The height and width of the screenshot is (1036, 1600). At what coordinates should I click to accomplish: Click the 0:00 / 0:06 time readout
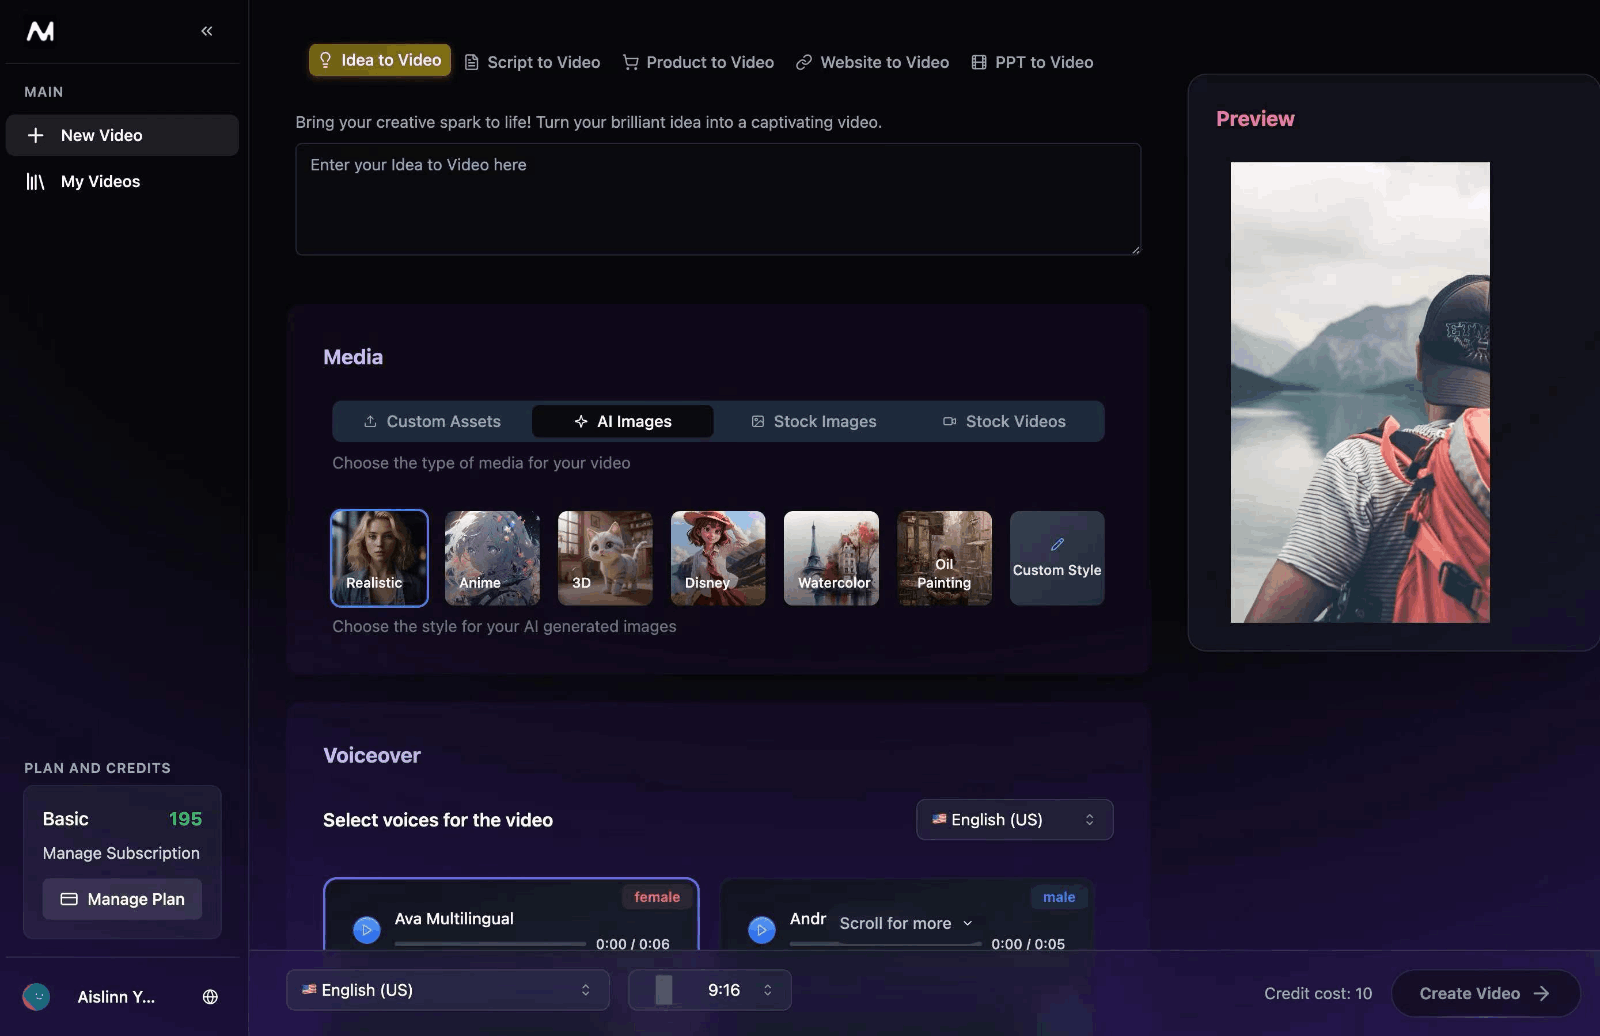coord(633,944)
